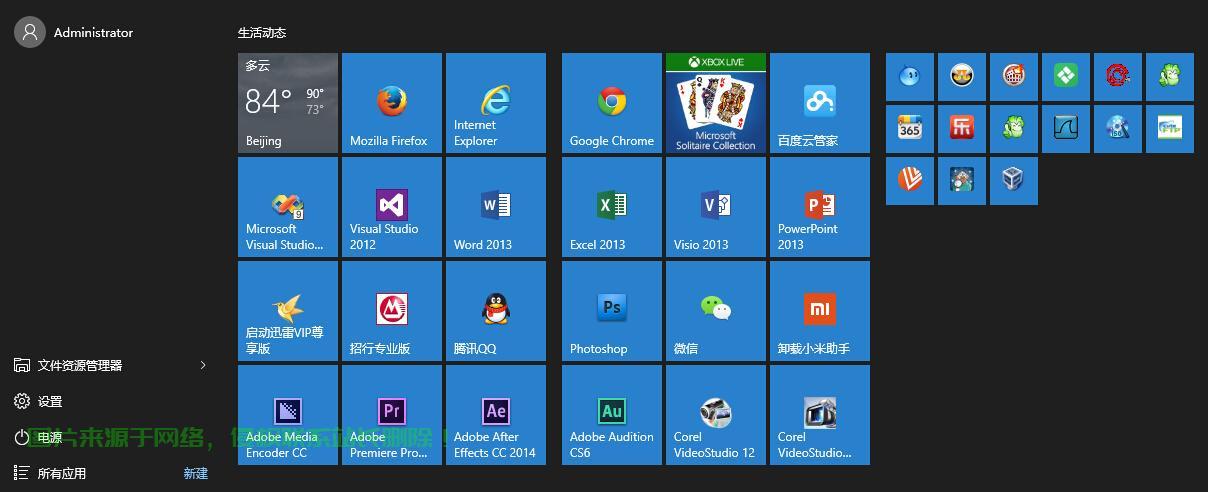Viewport: 1208px width, 492px height.
Task: Open the small round orange-and-black tile beside the blue smiley
Action: [962, 77]
